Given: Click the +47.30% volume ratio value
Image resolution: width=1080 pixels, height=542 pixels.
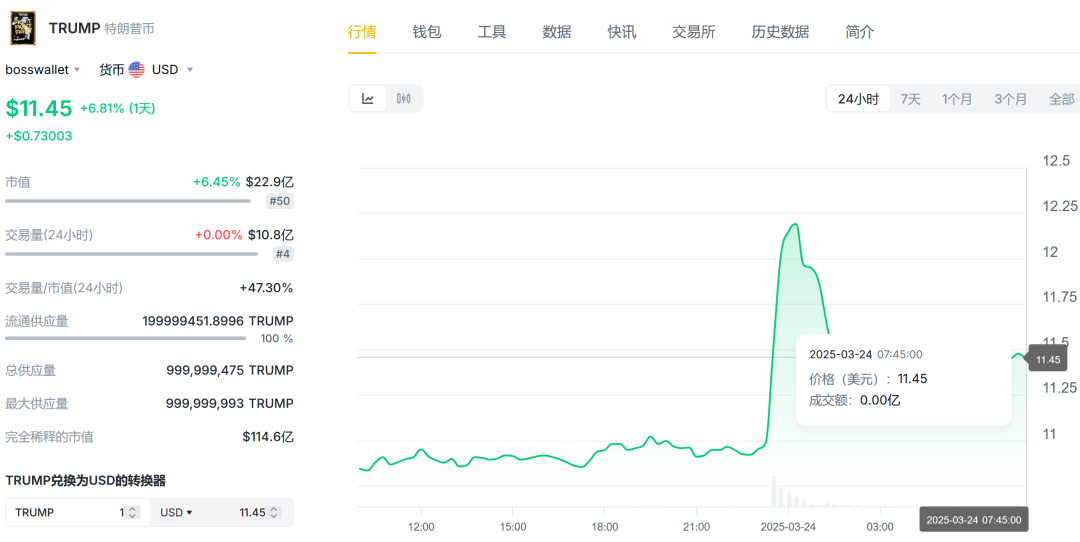Looking at the screenshot, I should pyautogui.click(x=267, y=288).
